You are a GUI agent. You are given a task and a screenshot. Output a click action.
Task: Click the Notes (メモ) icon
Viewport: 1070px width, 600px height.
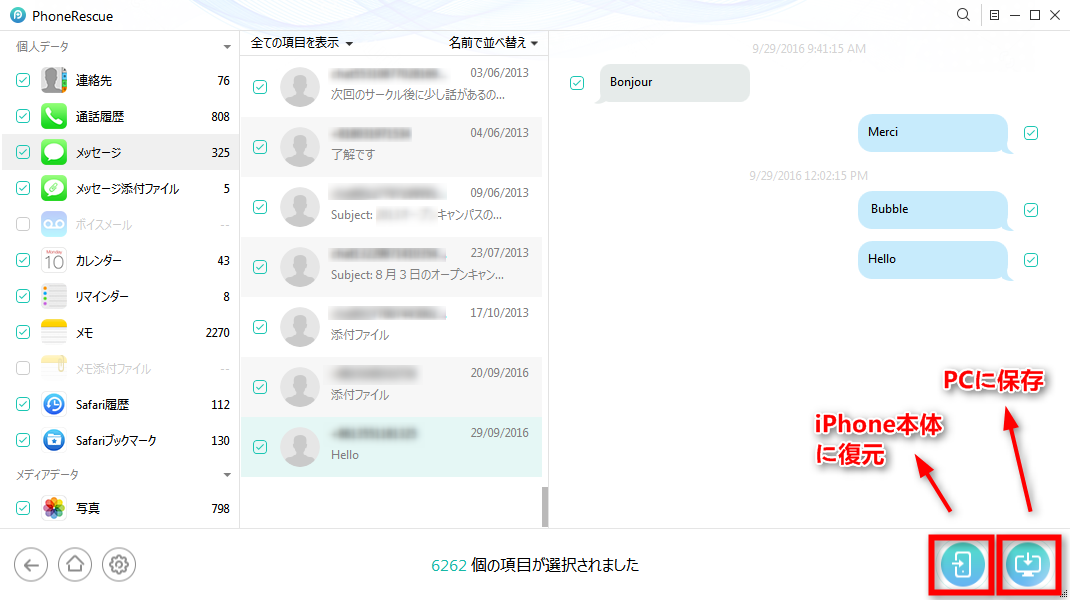click(54, 332)
